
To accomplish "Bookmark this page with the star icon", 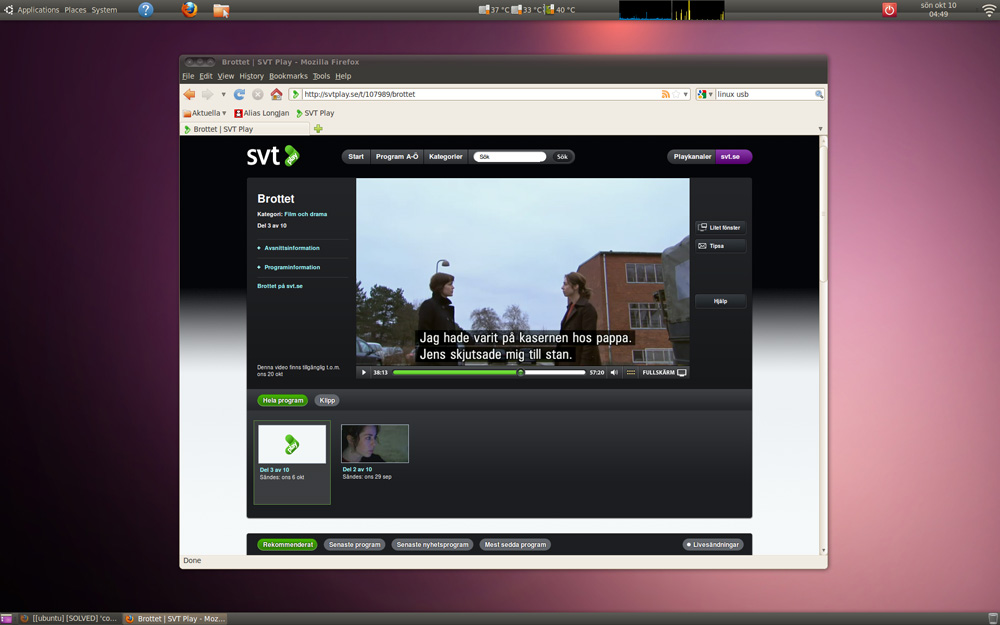I will 676,94.
